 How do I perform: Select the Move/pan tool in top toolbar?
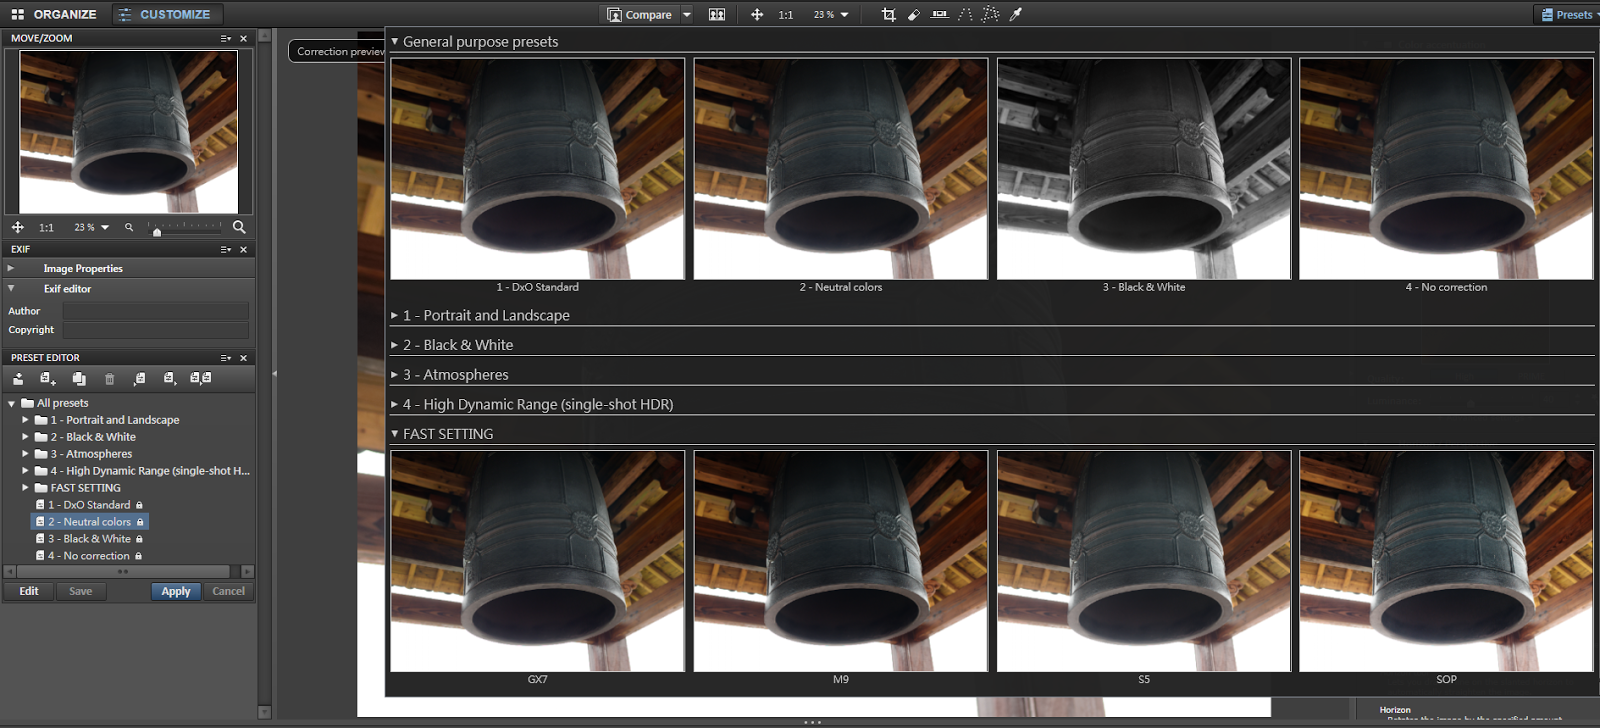(757, 14)
